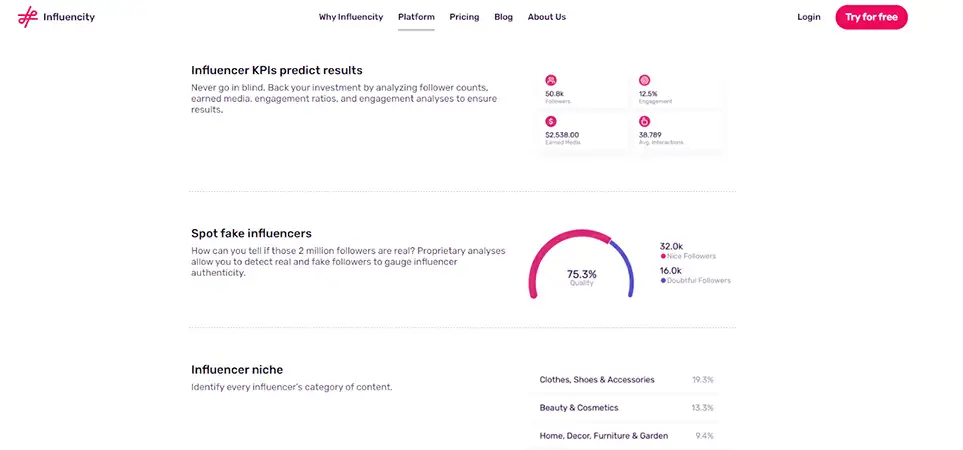Click the Spot fake influencers heading
Image resolution: width=963 pixels, height=450 pixels.
[x=251, y=233]
